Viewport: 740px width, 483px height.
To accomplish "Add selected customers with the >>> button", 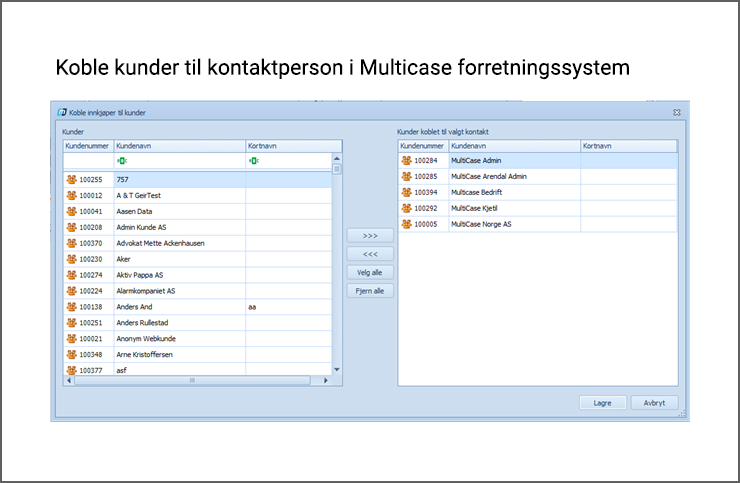I will [370, 236].
